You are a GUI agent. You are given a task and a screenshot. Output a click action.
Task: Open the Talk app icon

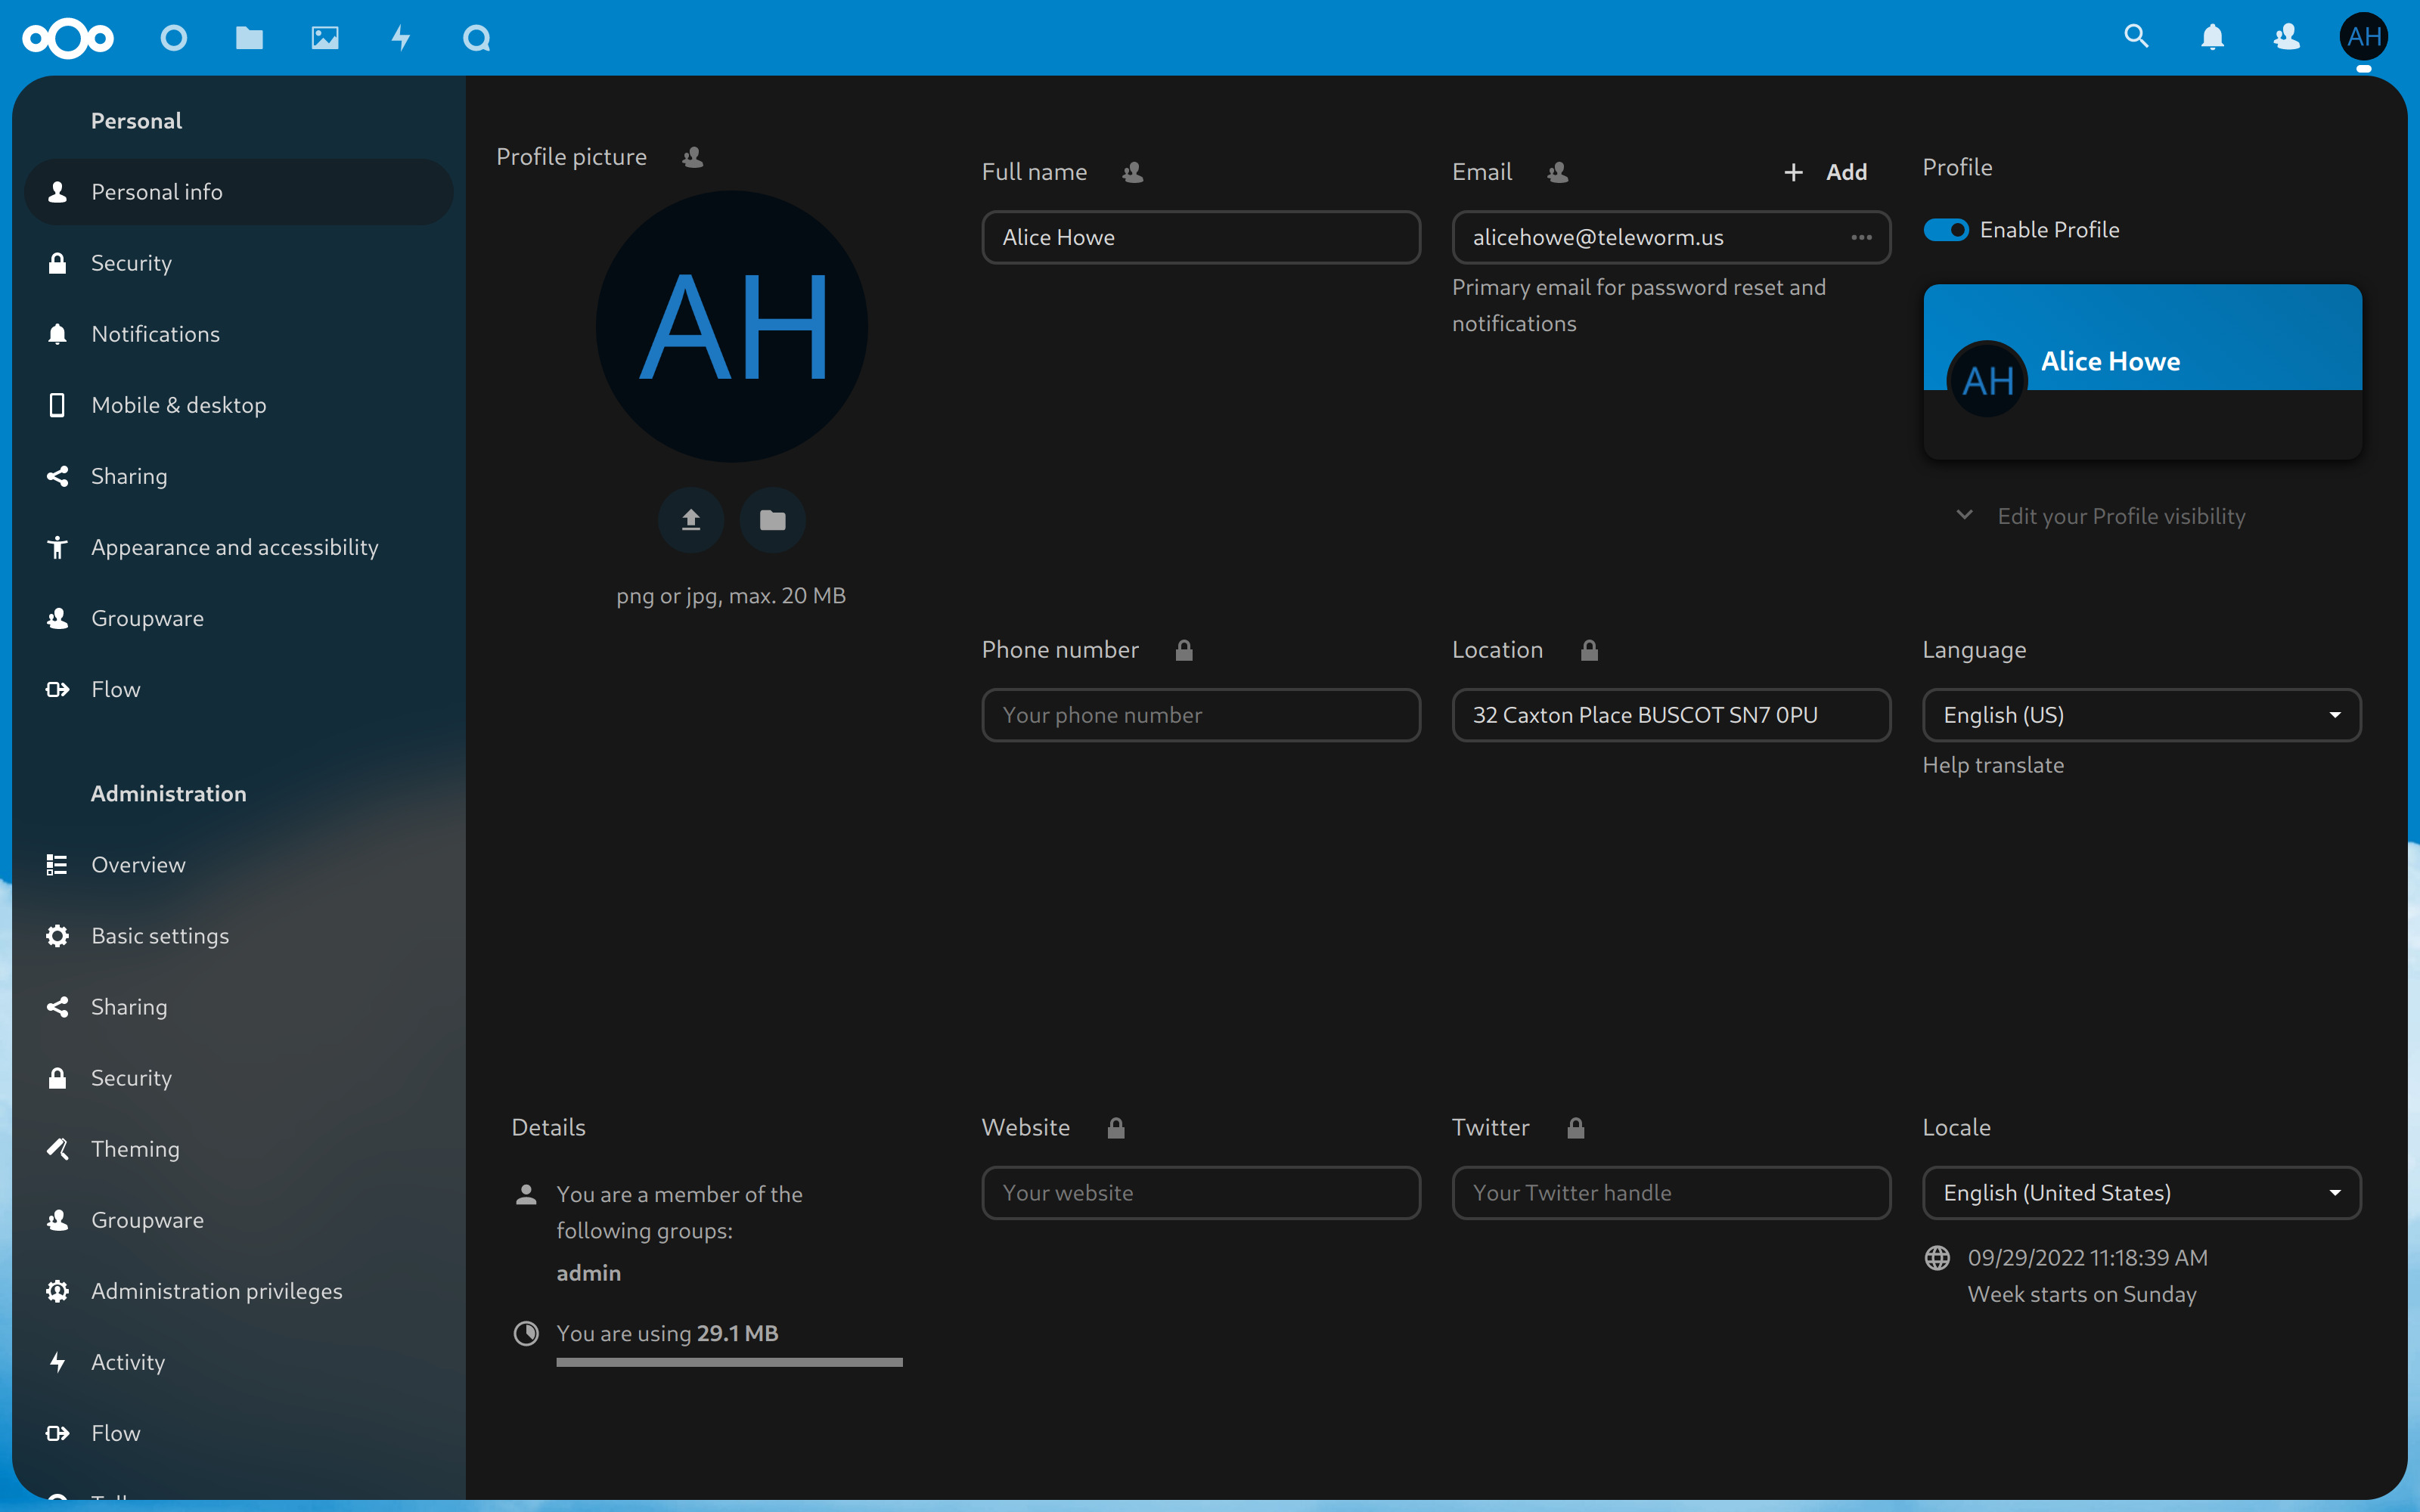coord(476,38)
